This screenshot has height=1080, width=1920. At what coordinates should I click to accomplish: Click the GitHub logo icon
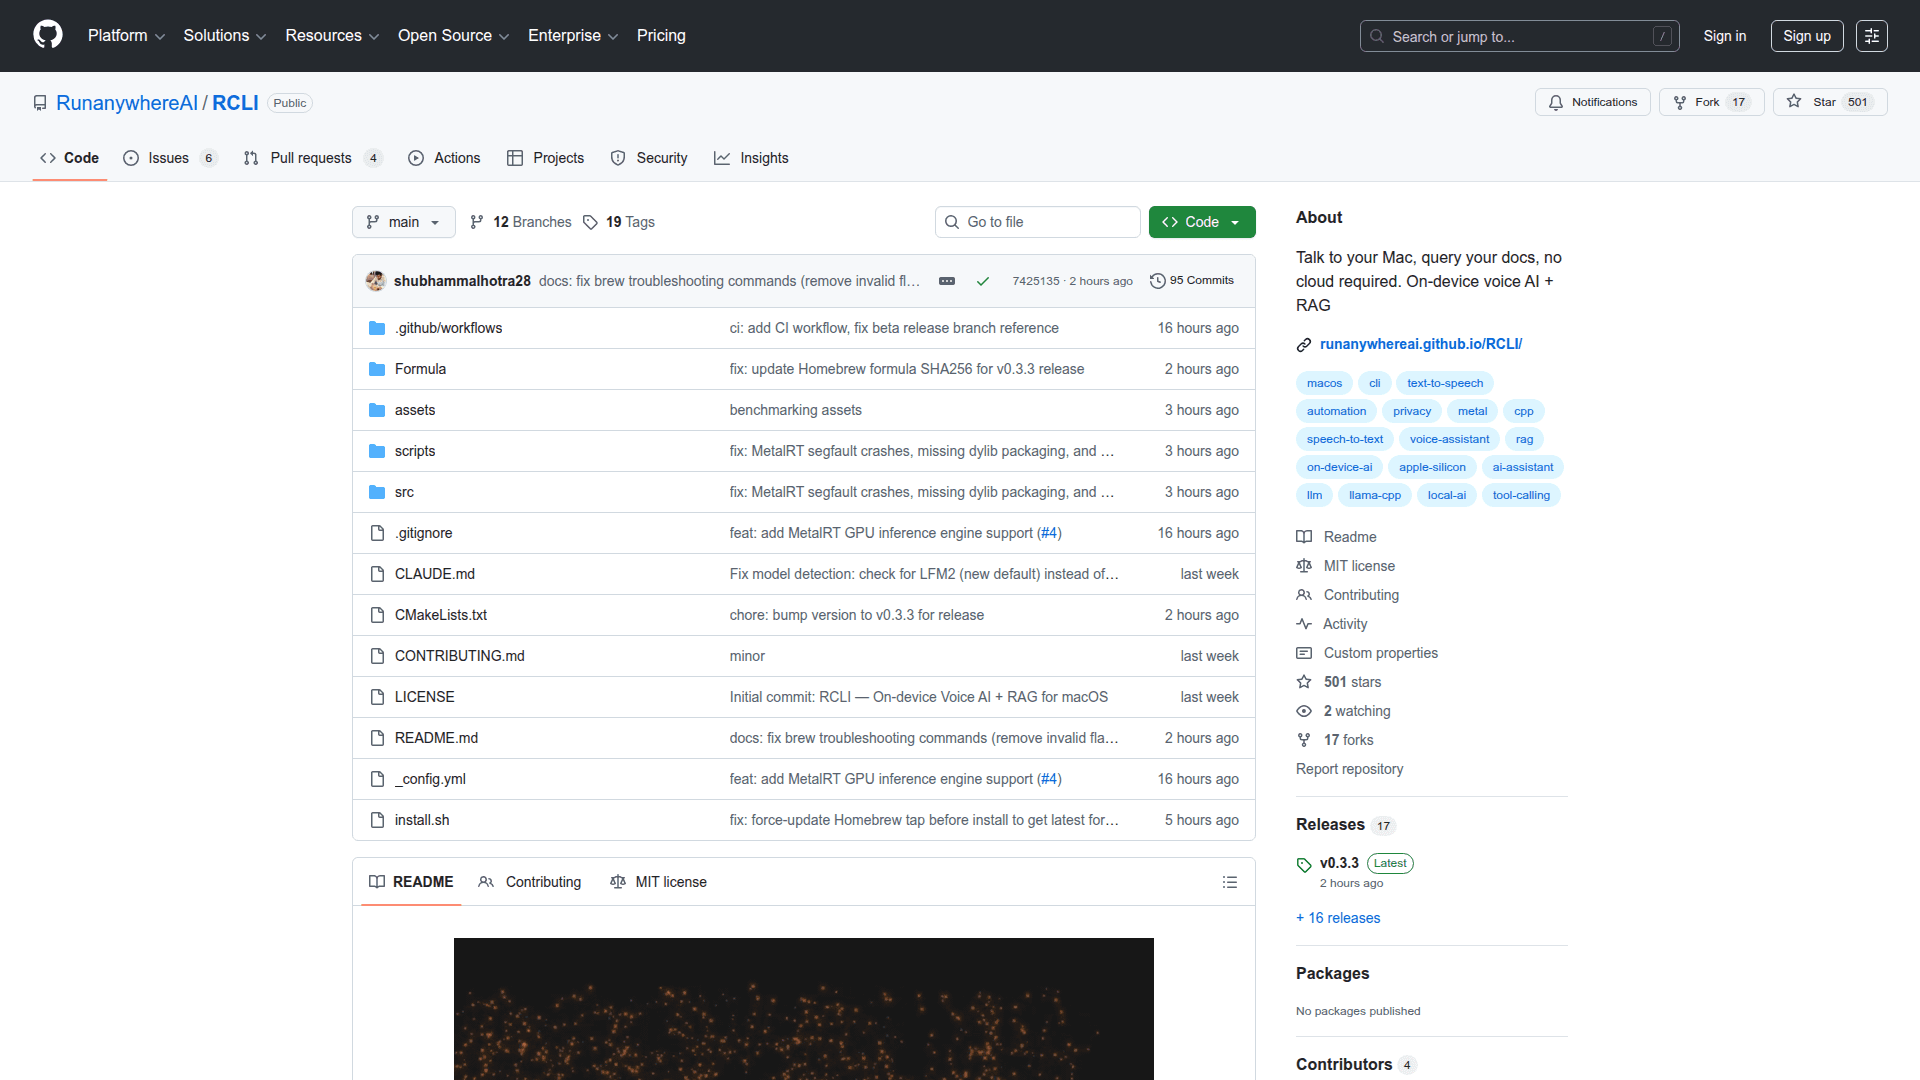point(48,35)
